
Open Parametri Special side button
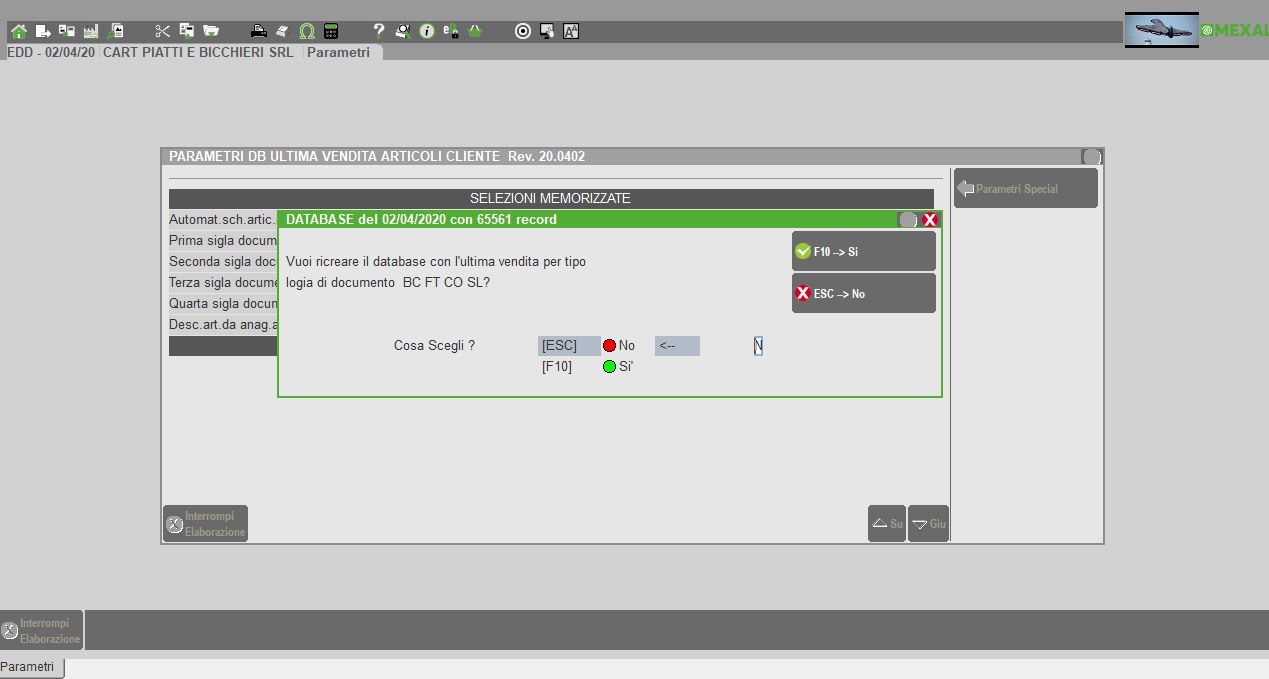(1025, 188)
